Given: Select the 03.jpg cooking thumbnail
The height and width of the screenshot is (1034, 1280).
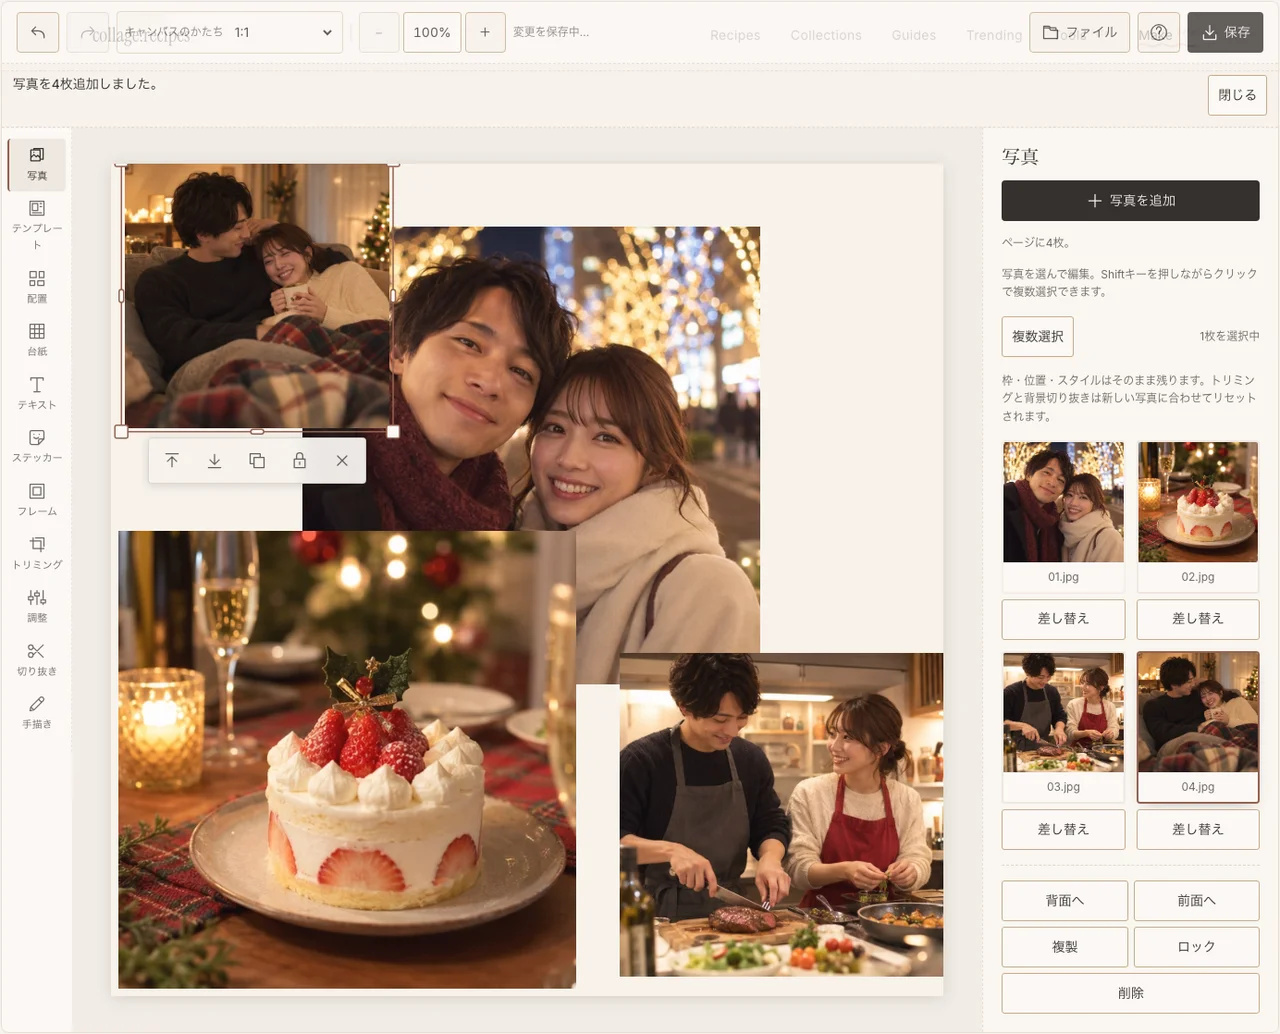Looking at the screenshot, I should (x=1063, y=726).
